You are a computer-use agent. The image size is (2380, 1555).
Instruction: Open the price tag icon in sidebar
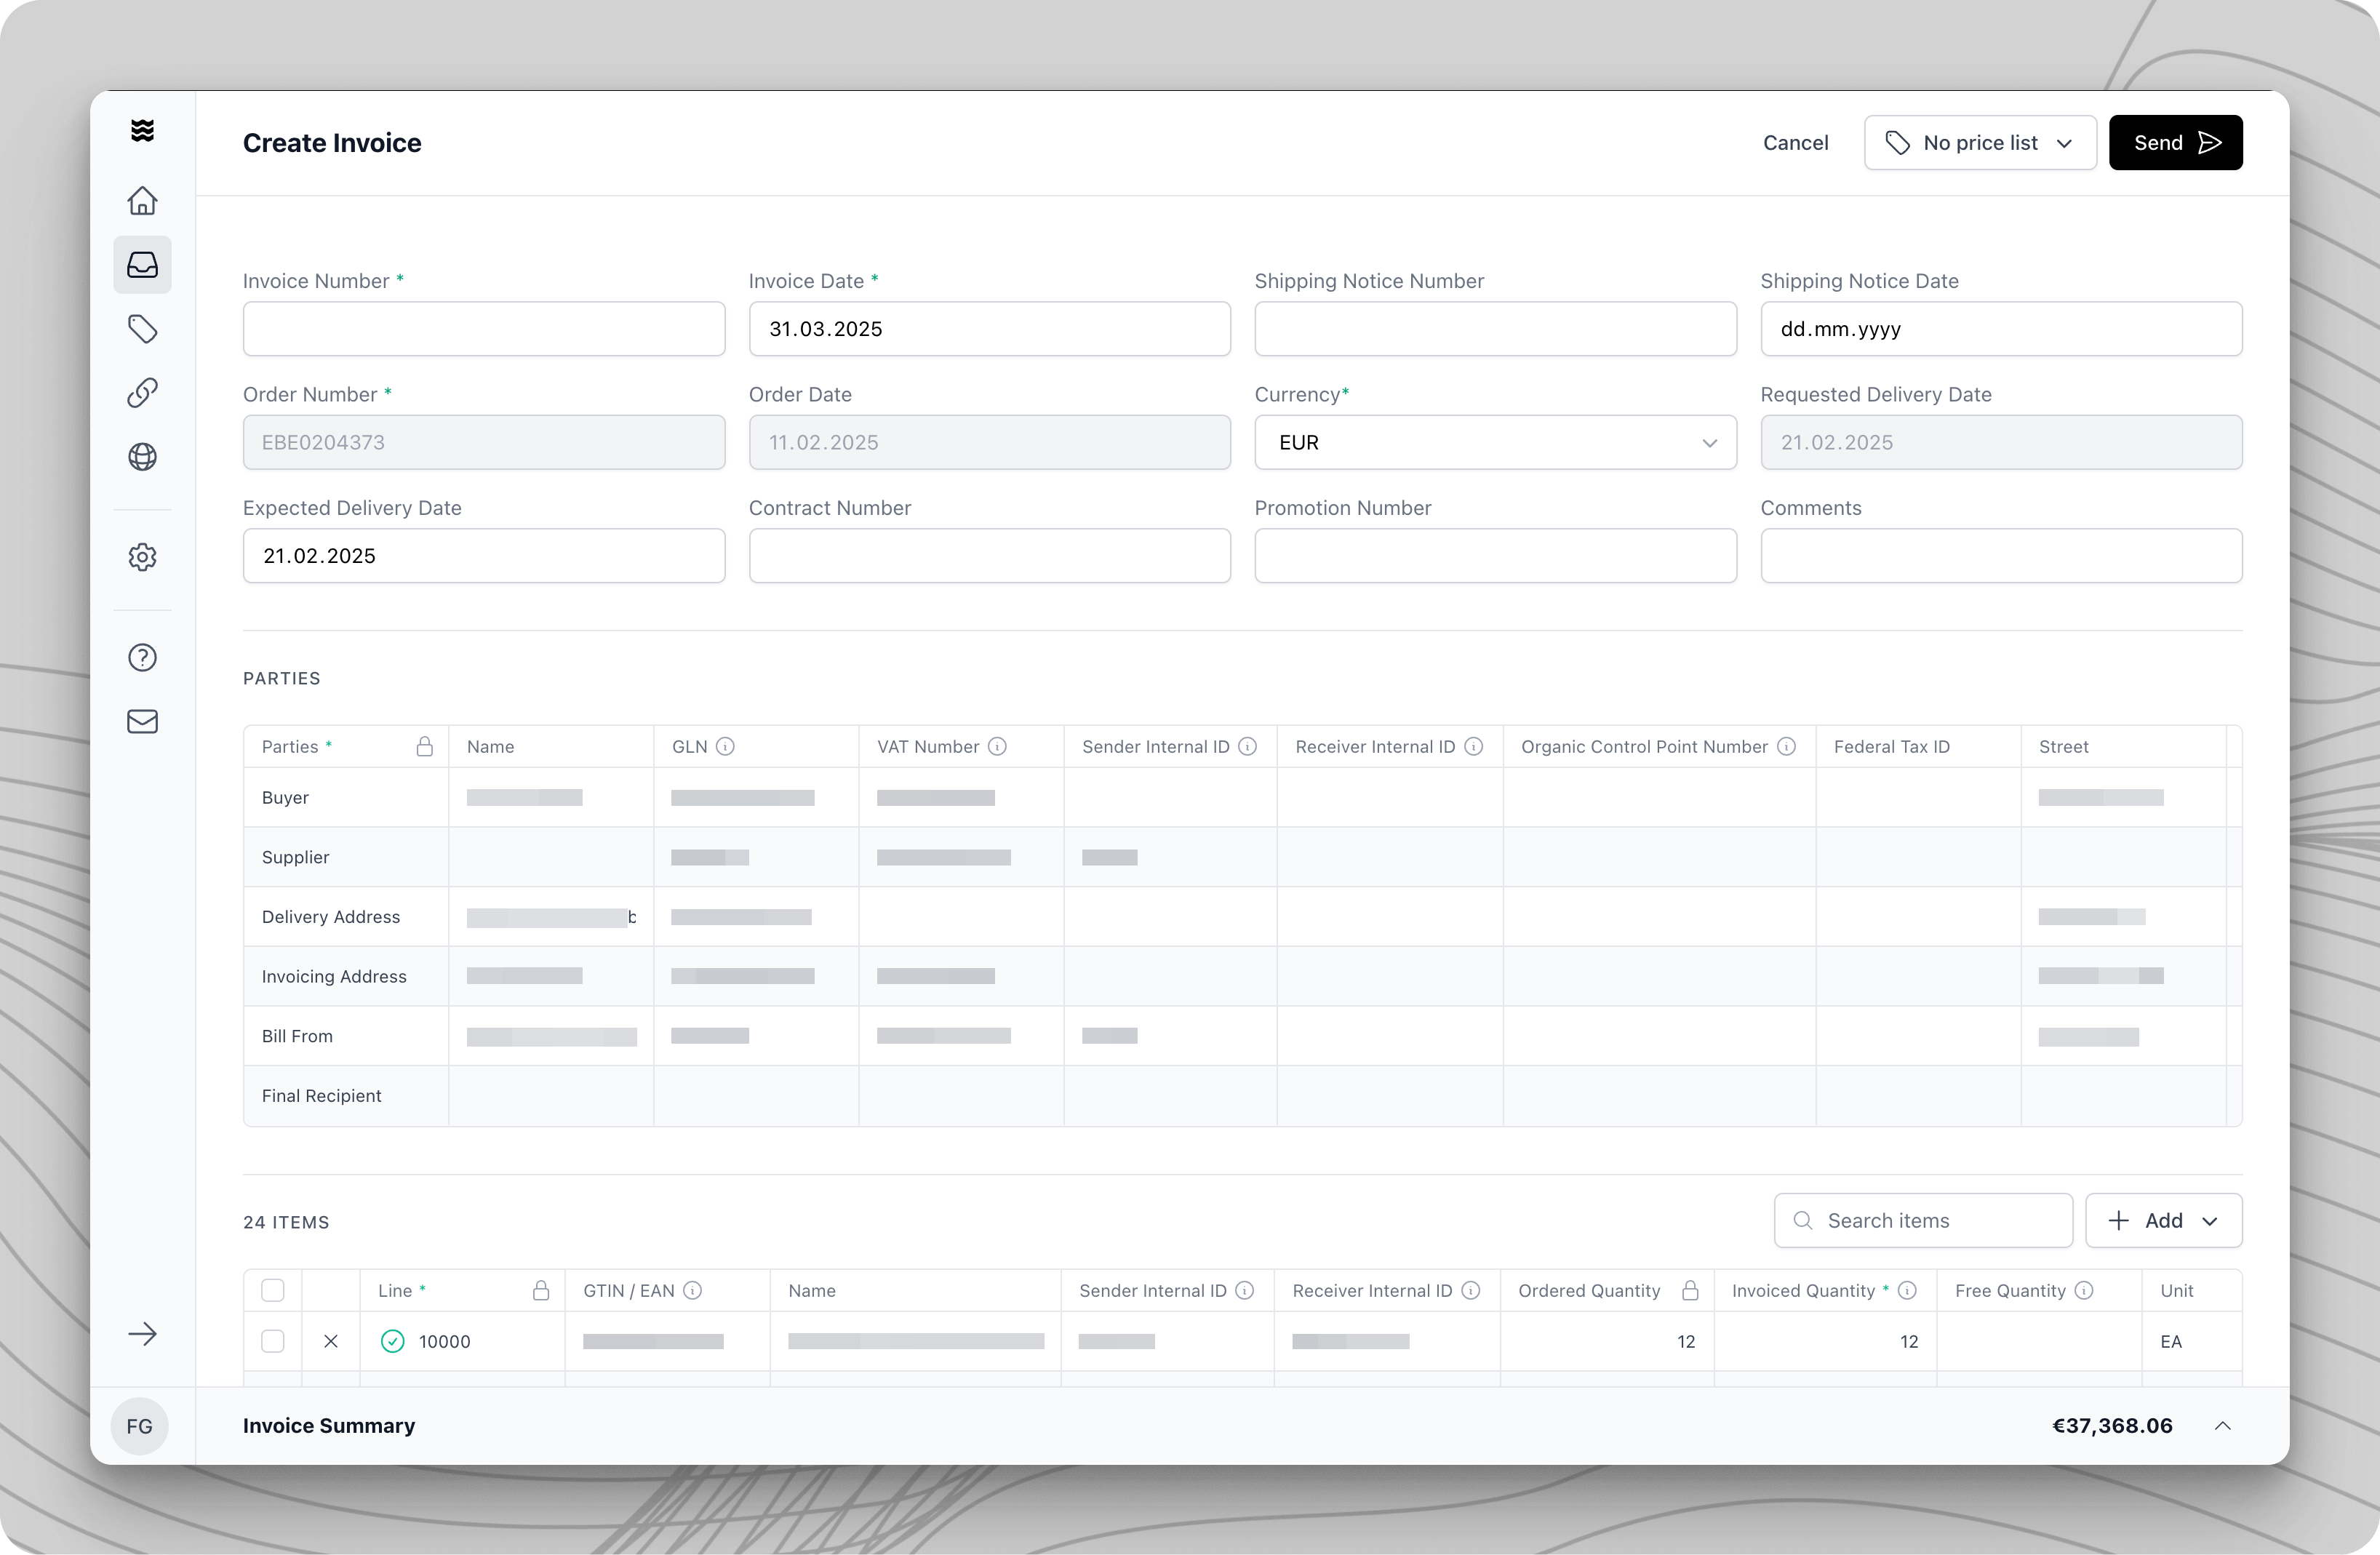[142, 329]
